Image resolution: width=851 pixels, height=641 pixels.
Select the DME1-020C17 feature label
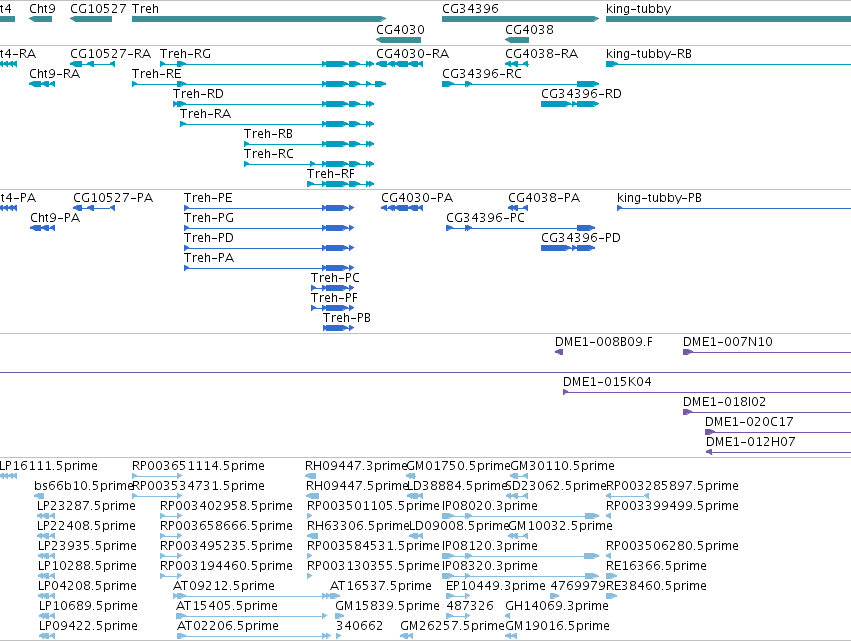(x=749, y=422)
